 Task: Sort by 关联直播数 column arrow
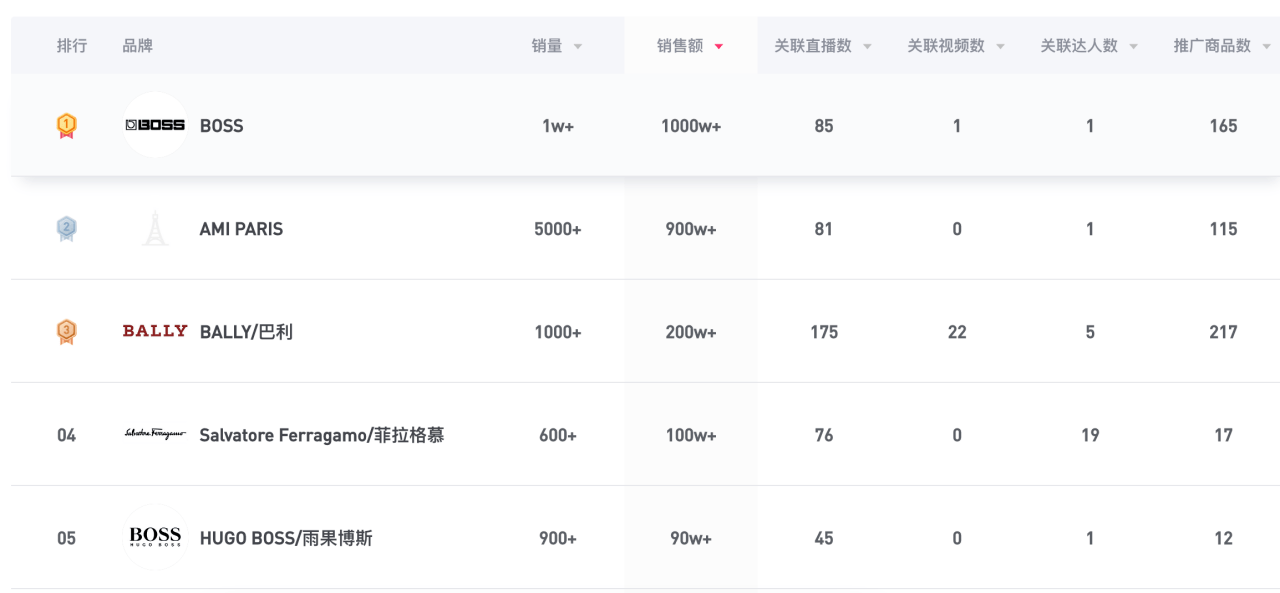click(x=867, y=47)
